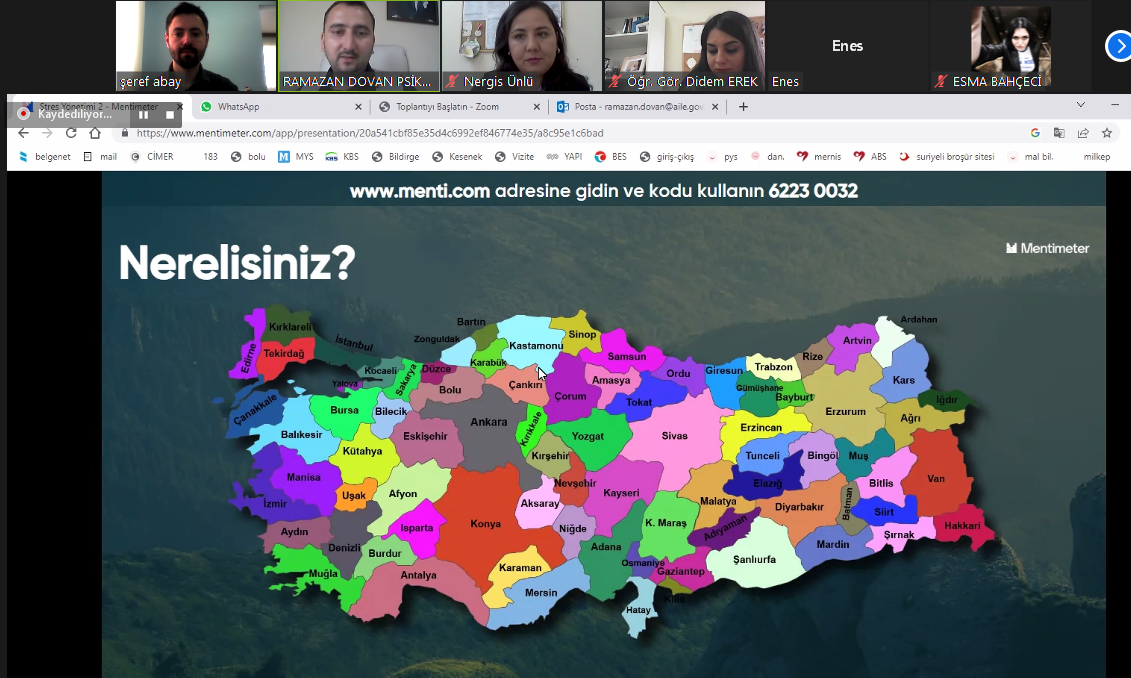This screenshot has width=1131, height=678.
Task: Click Van province on the map
Action: (x=936, y=478)
